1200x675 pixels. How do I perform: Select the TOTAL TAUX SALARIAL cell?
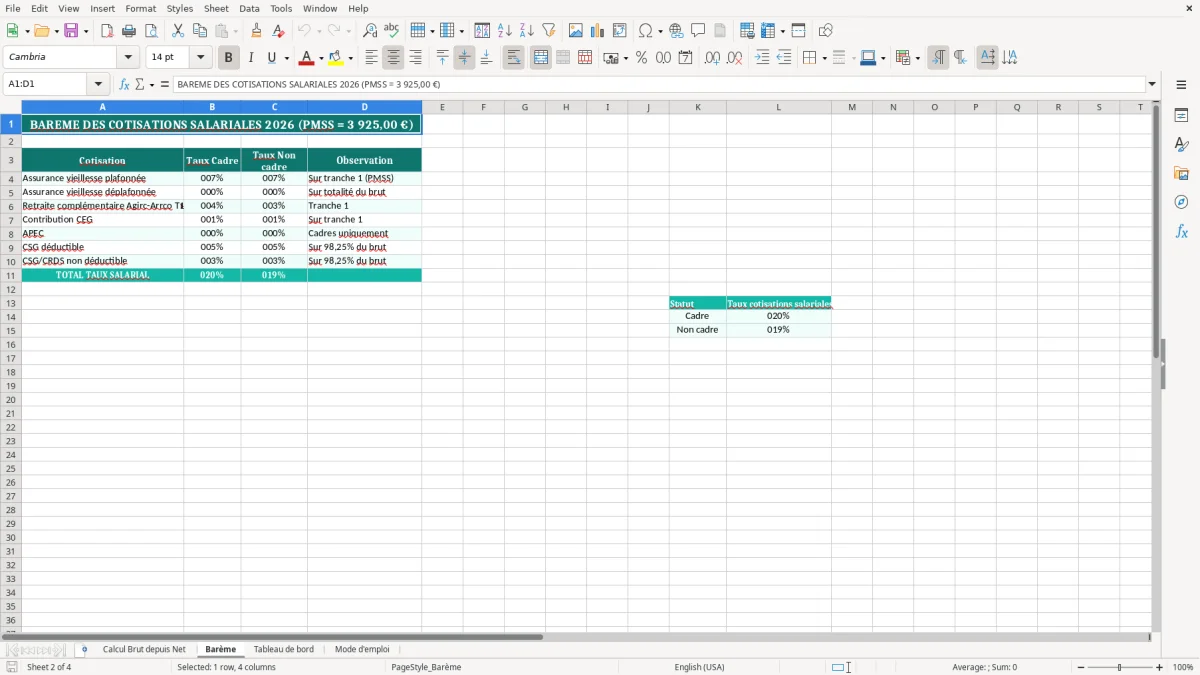click(102, 275)
